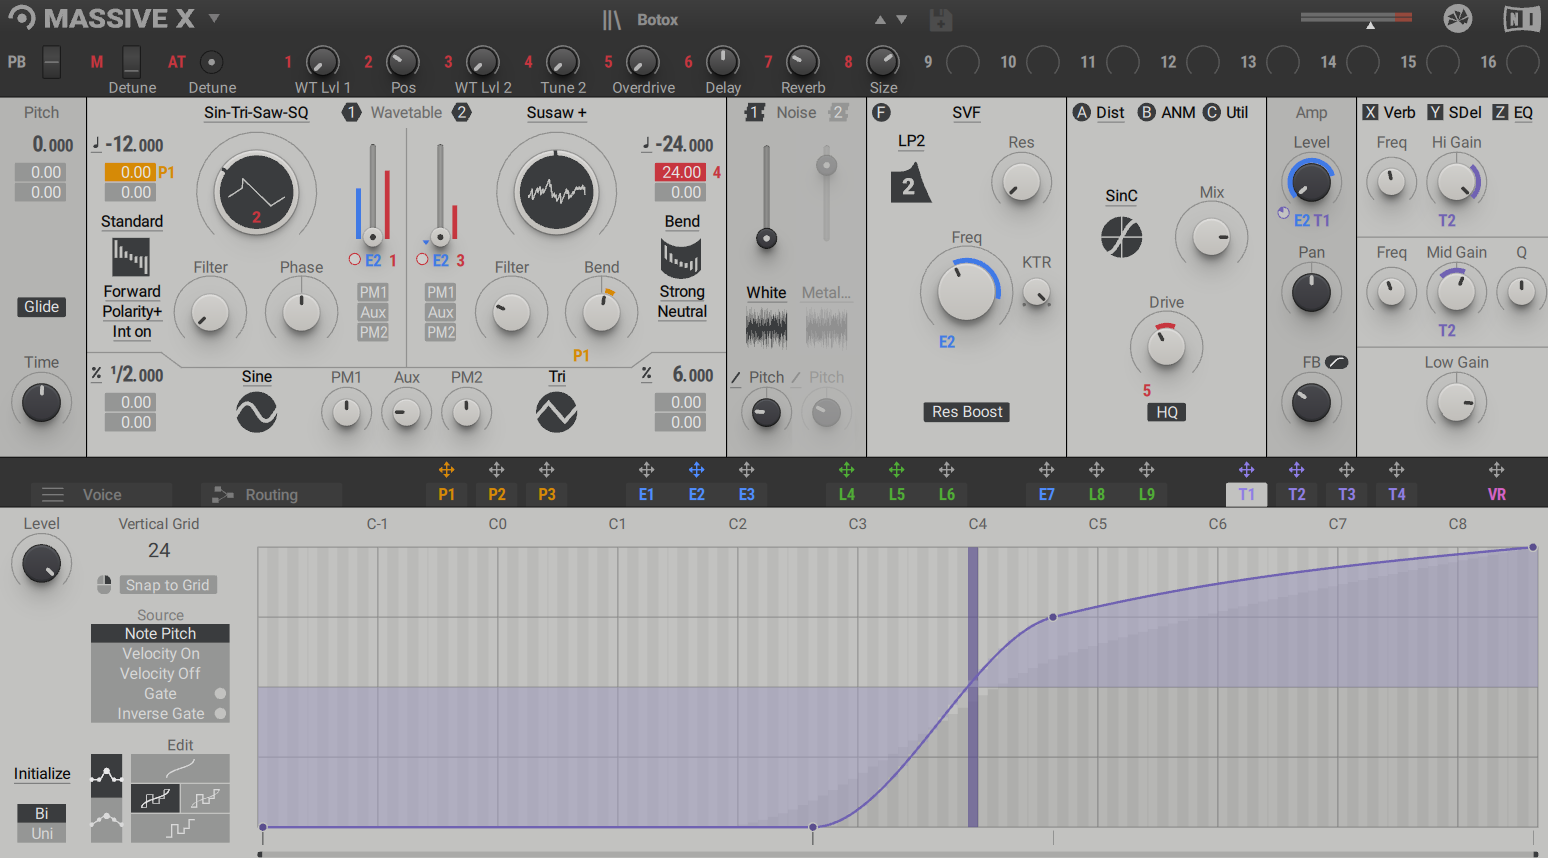
Task: Select the T1 tracker tab
Action: [1246, 495]
